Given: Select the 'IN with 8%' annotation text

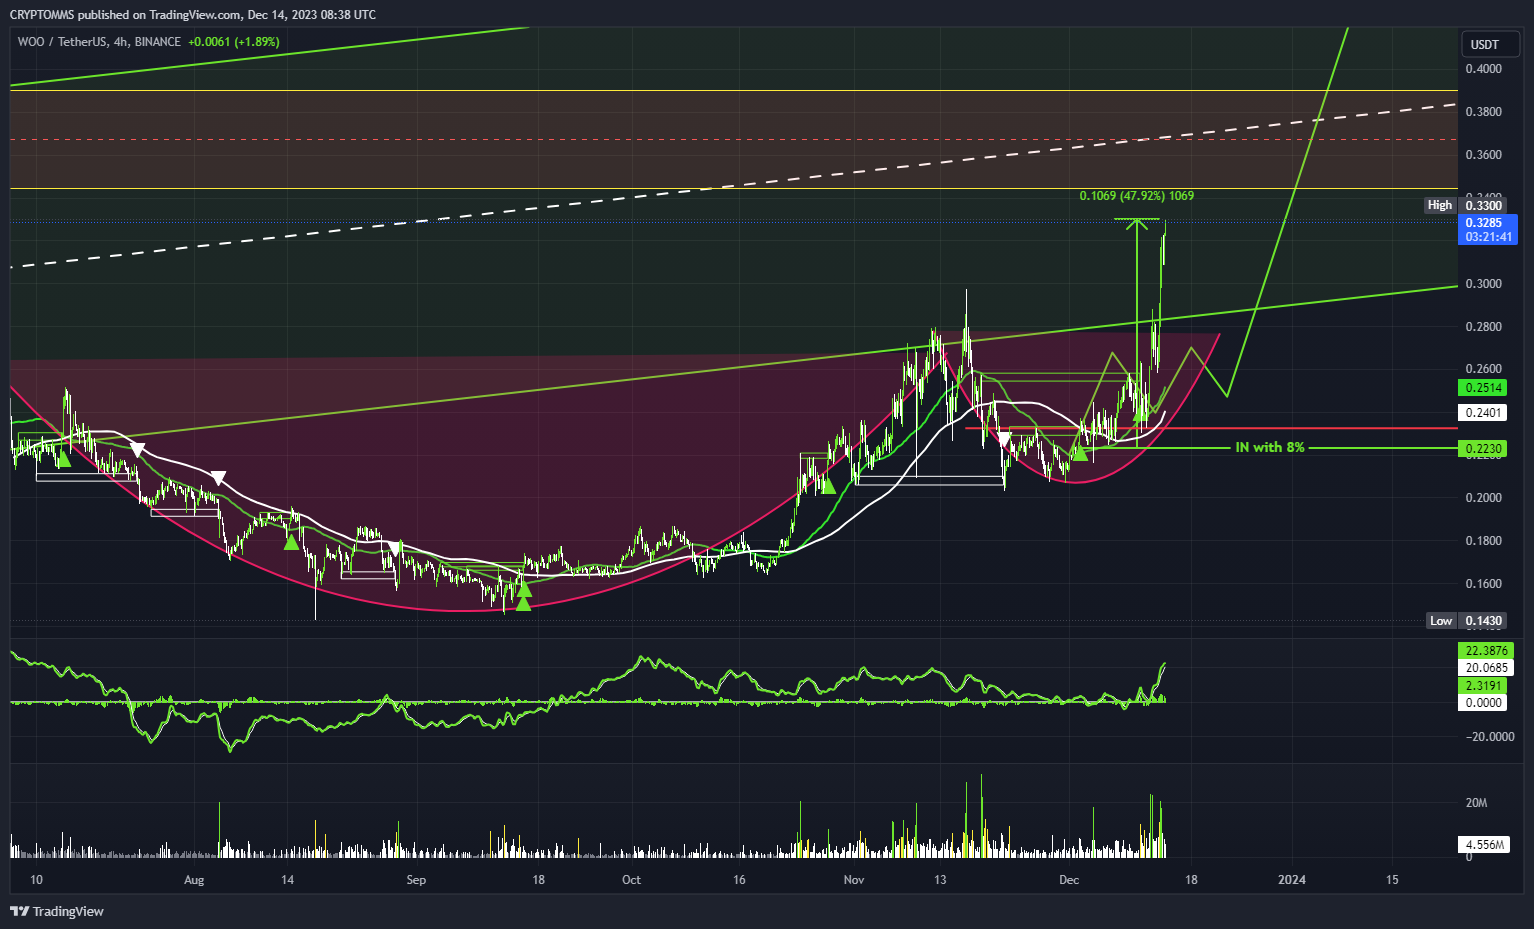Looking at the screenshot, I should tap(1270, 447).
